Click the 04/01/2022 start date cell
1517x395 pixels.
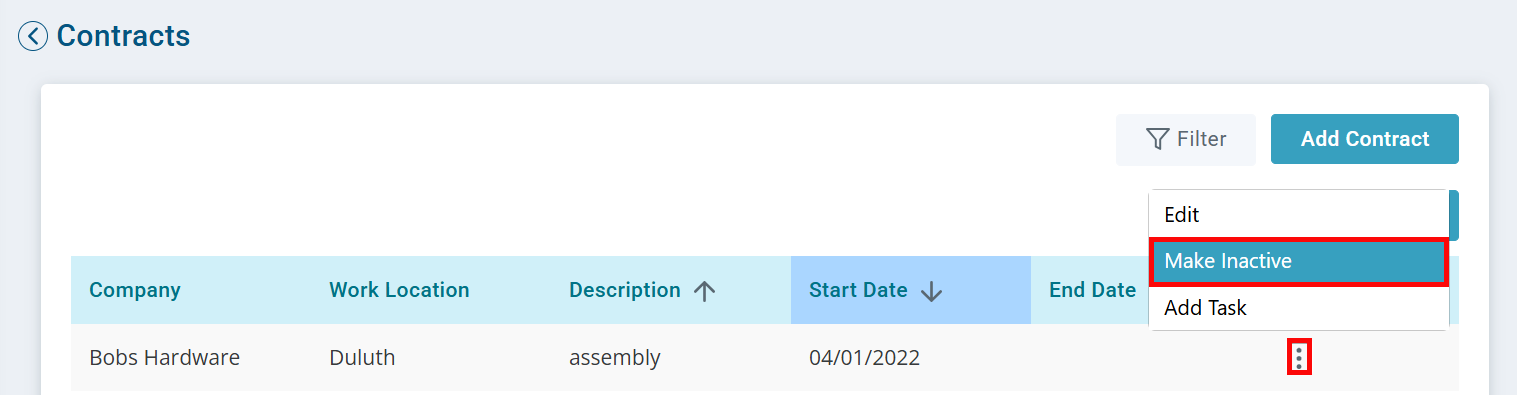tap(865, 357)
